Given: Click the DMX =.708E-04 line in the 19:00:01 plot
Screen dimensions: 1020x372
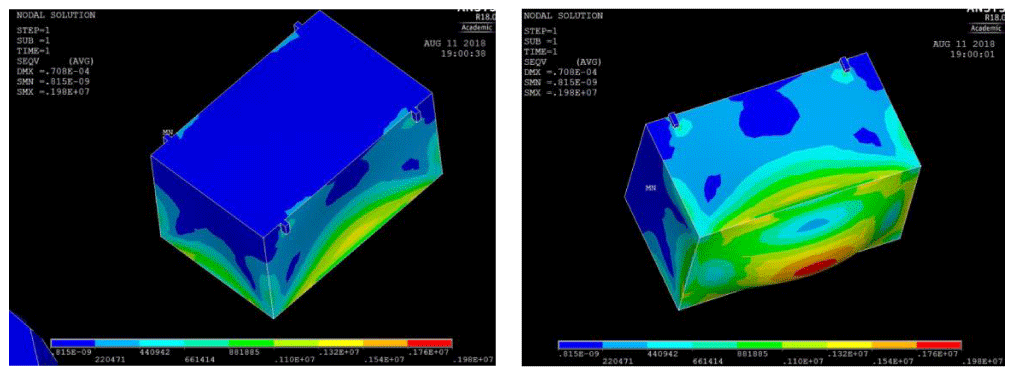Looking at the screenshot, I should [x=562, y=72].
